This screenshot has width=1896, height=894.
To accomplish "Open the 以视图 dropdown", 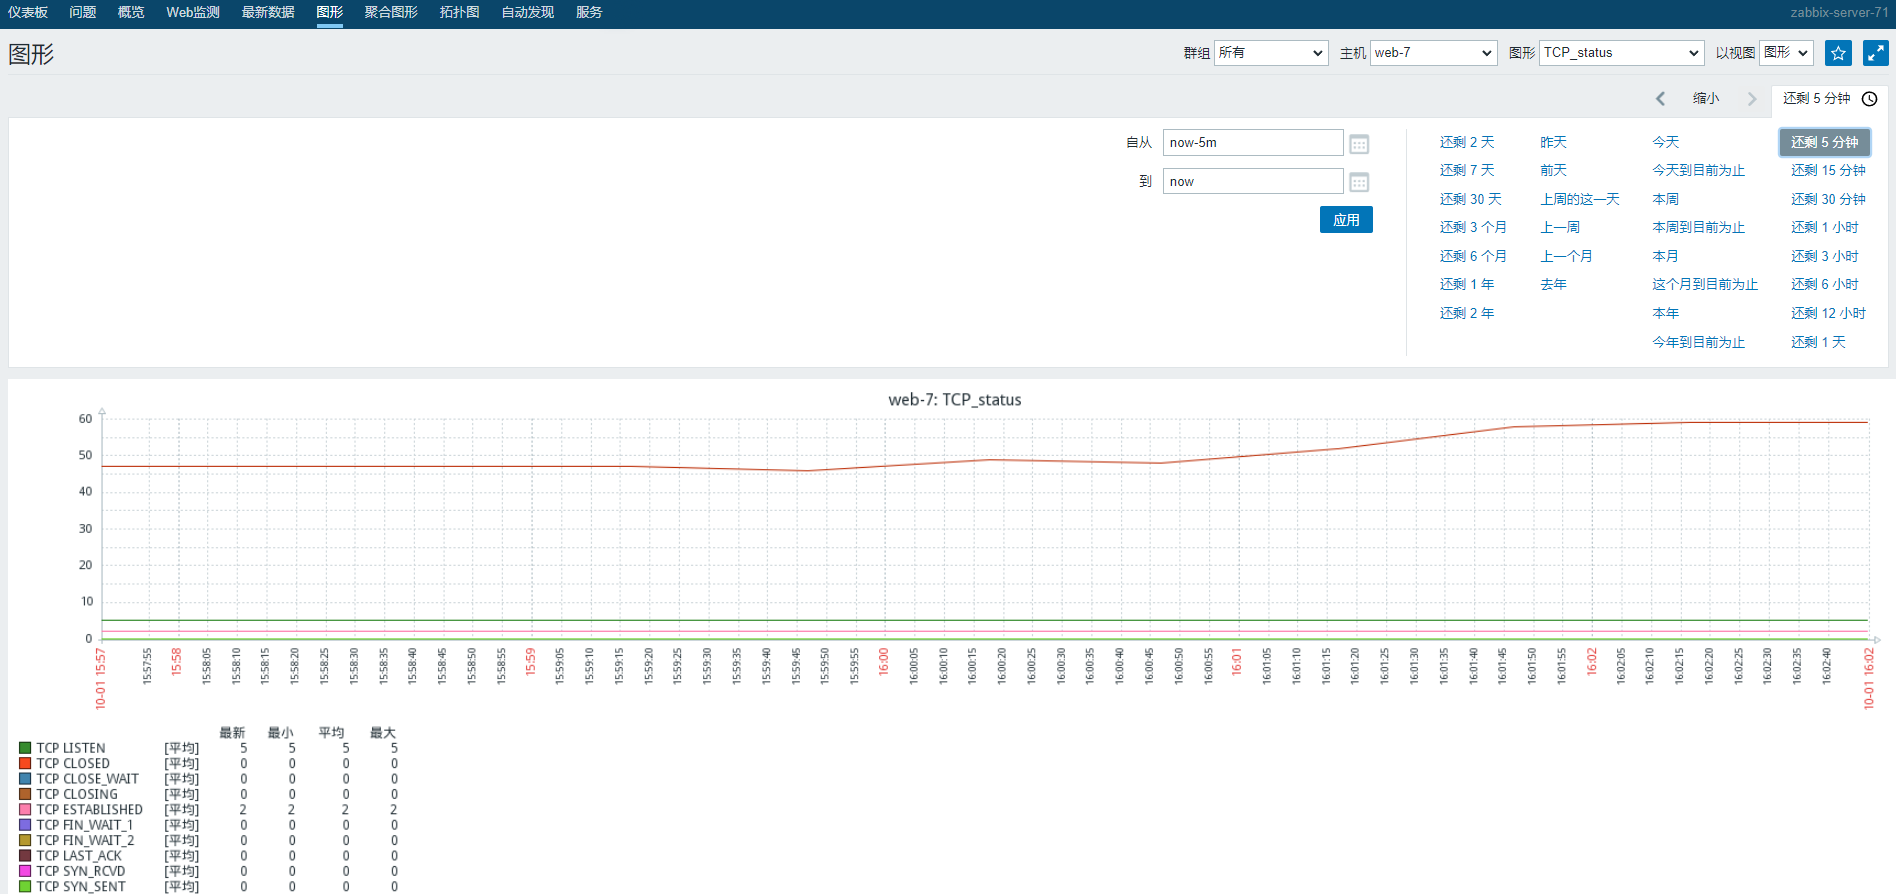I will tap(1786, 53).
